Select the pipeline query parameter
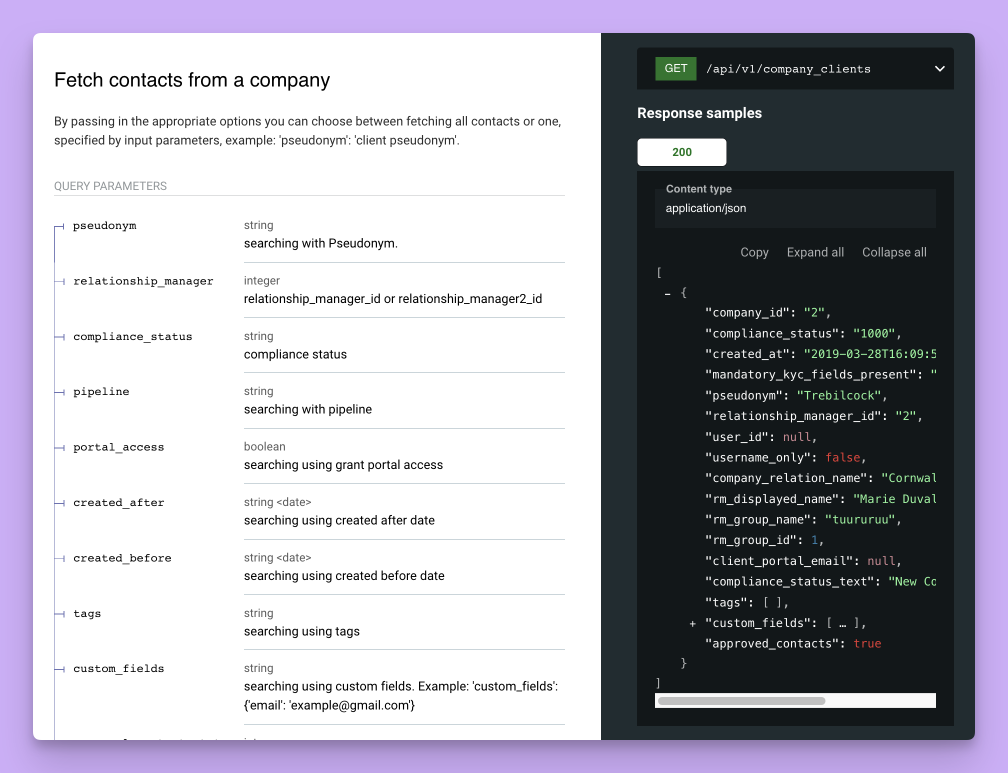1008x773 pixels. click(101, 392)
